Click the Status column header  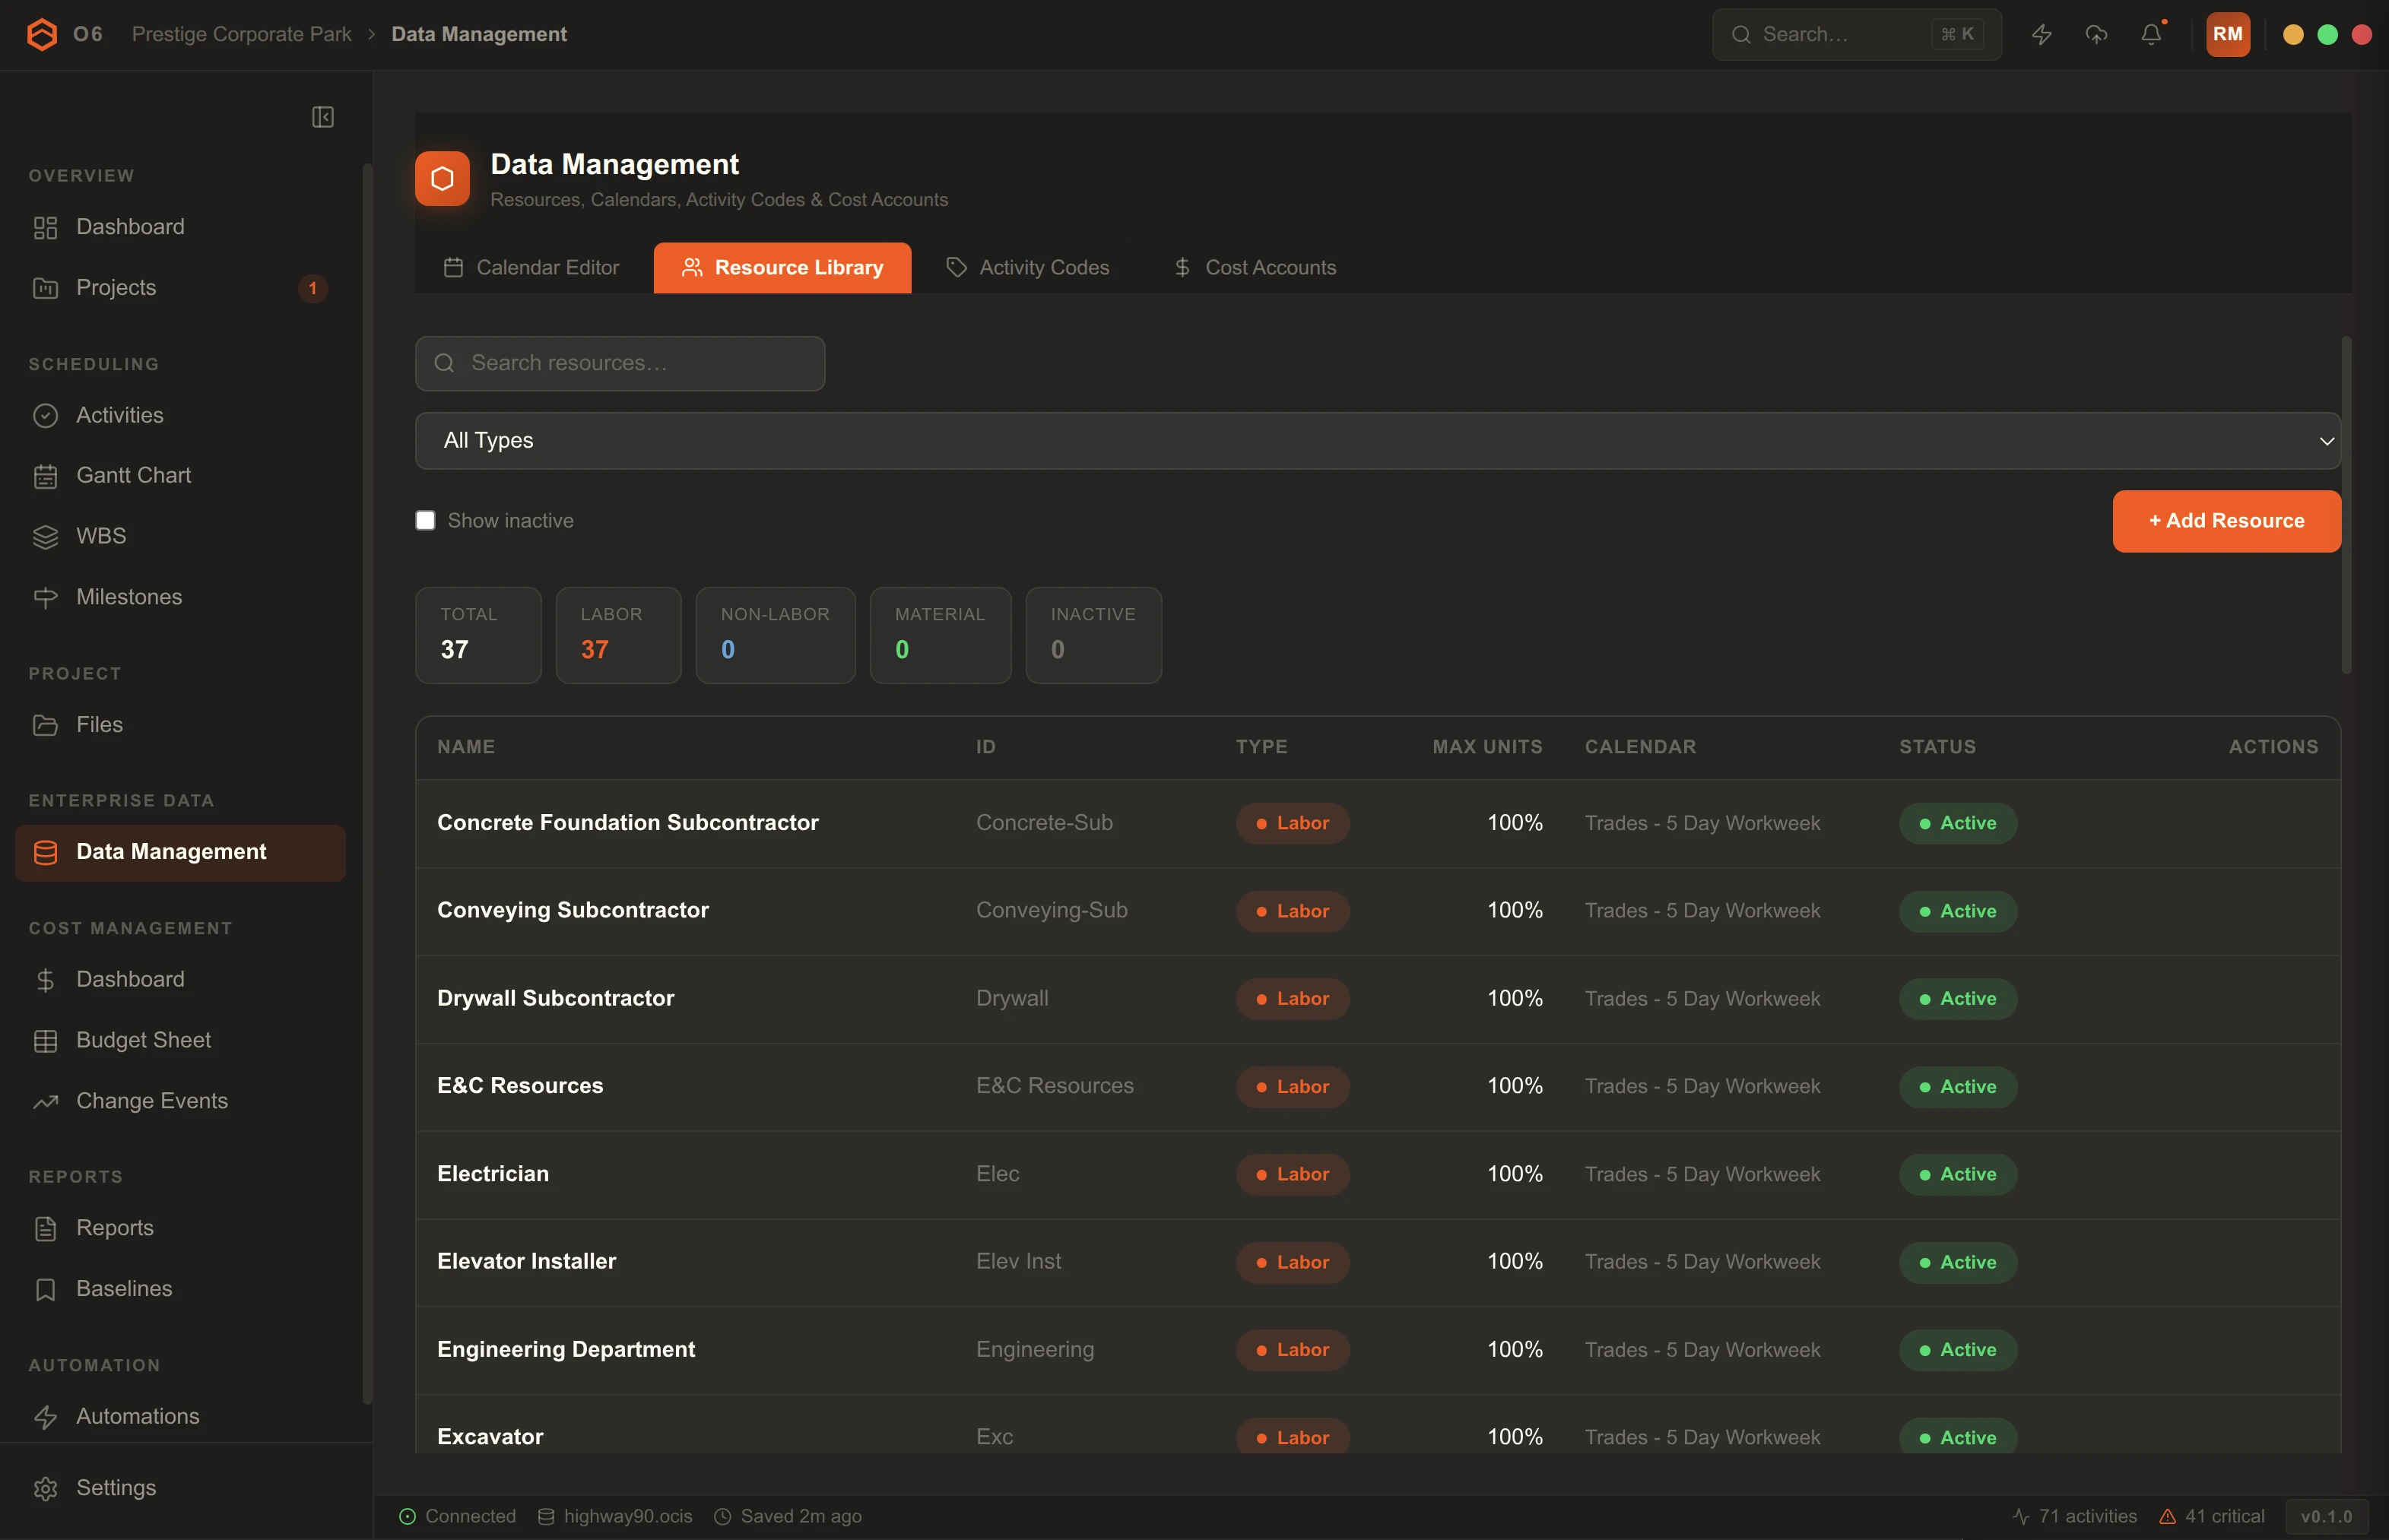point(1937,747)
